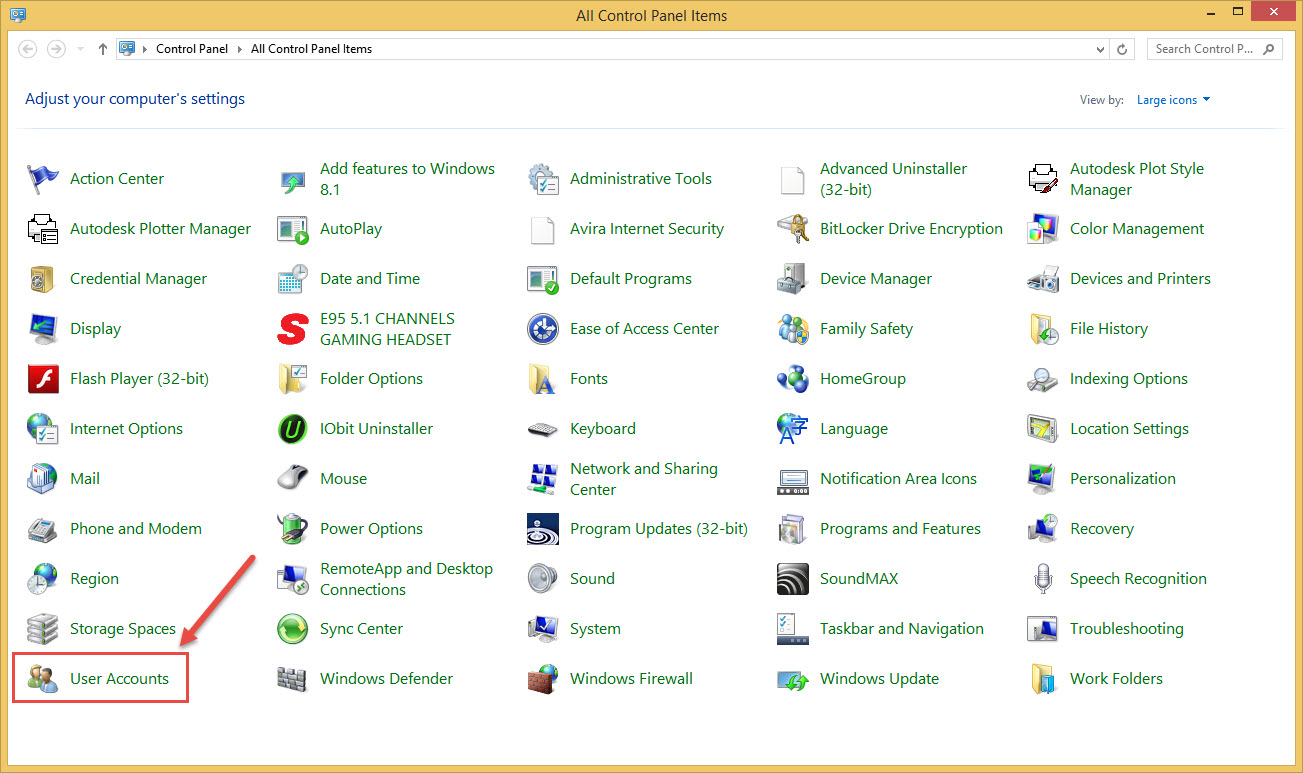Click the BitLocker Drive Encryption icon

793,229
